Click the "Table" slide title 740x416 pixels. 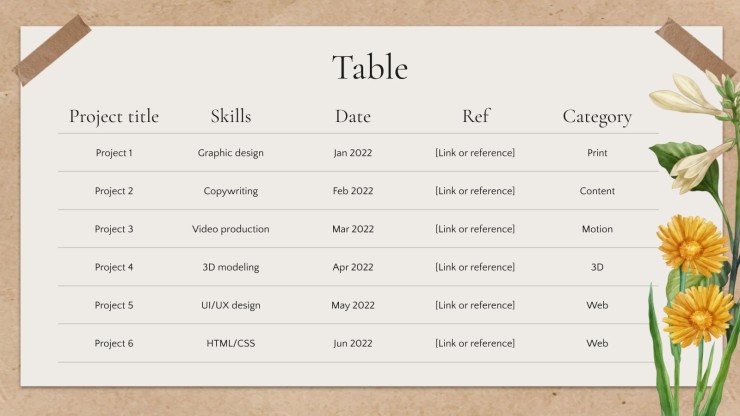(370, 67)
